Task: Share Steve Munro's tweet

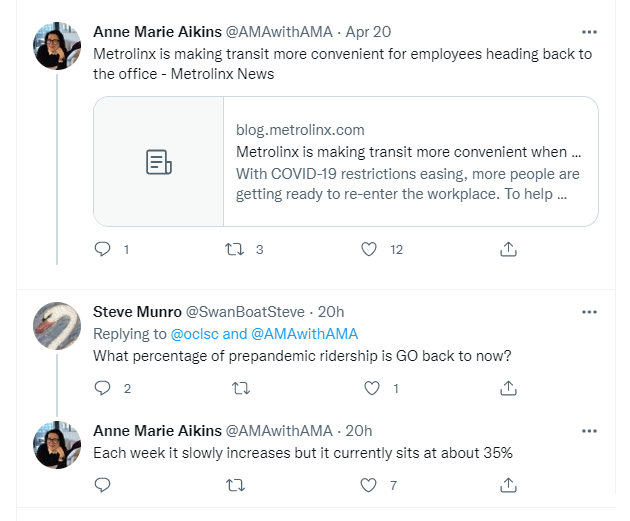Action: coord(508,388)
